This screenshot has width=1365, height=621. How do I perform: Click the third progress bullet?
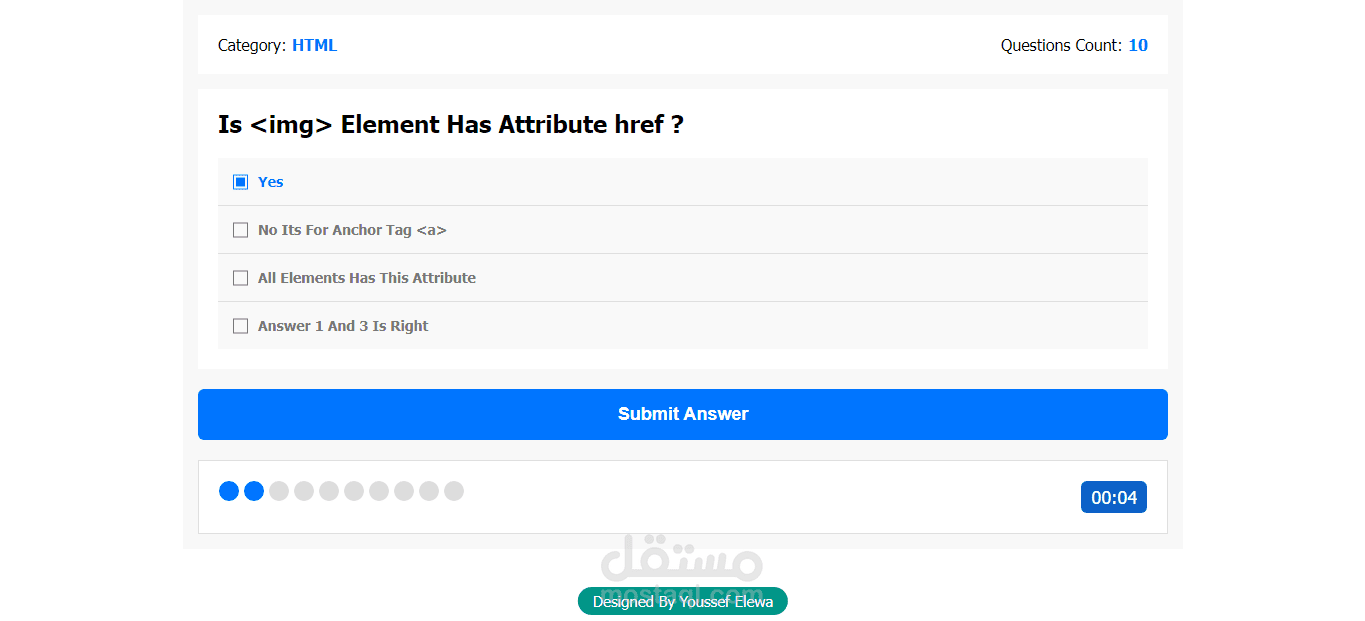(x=279, y=491)
